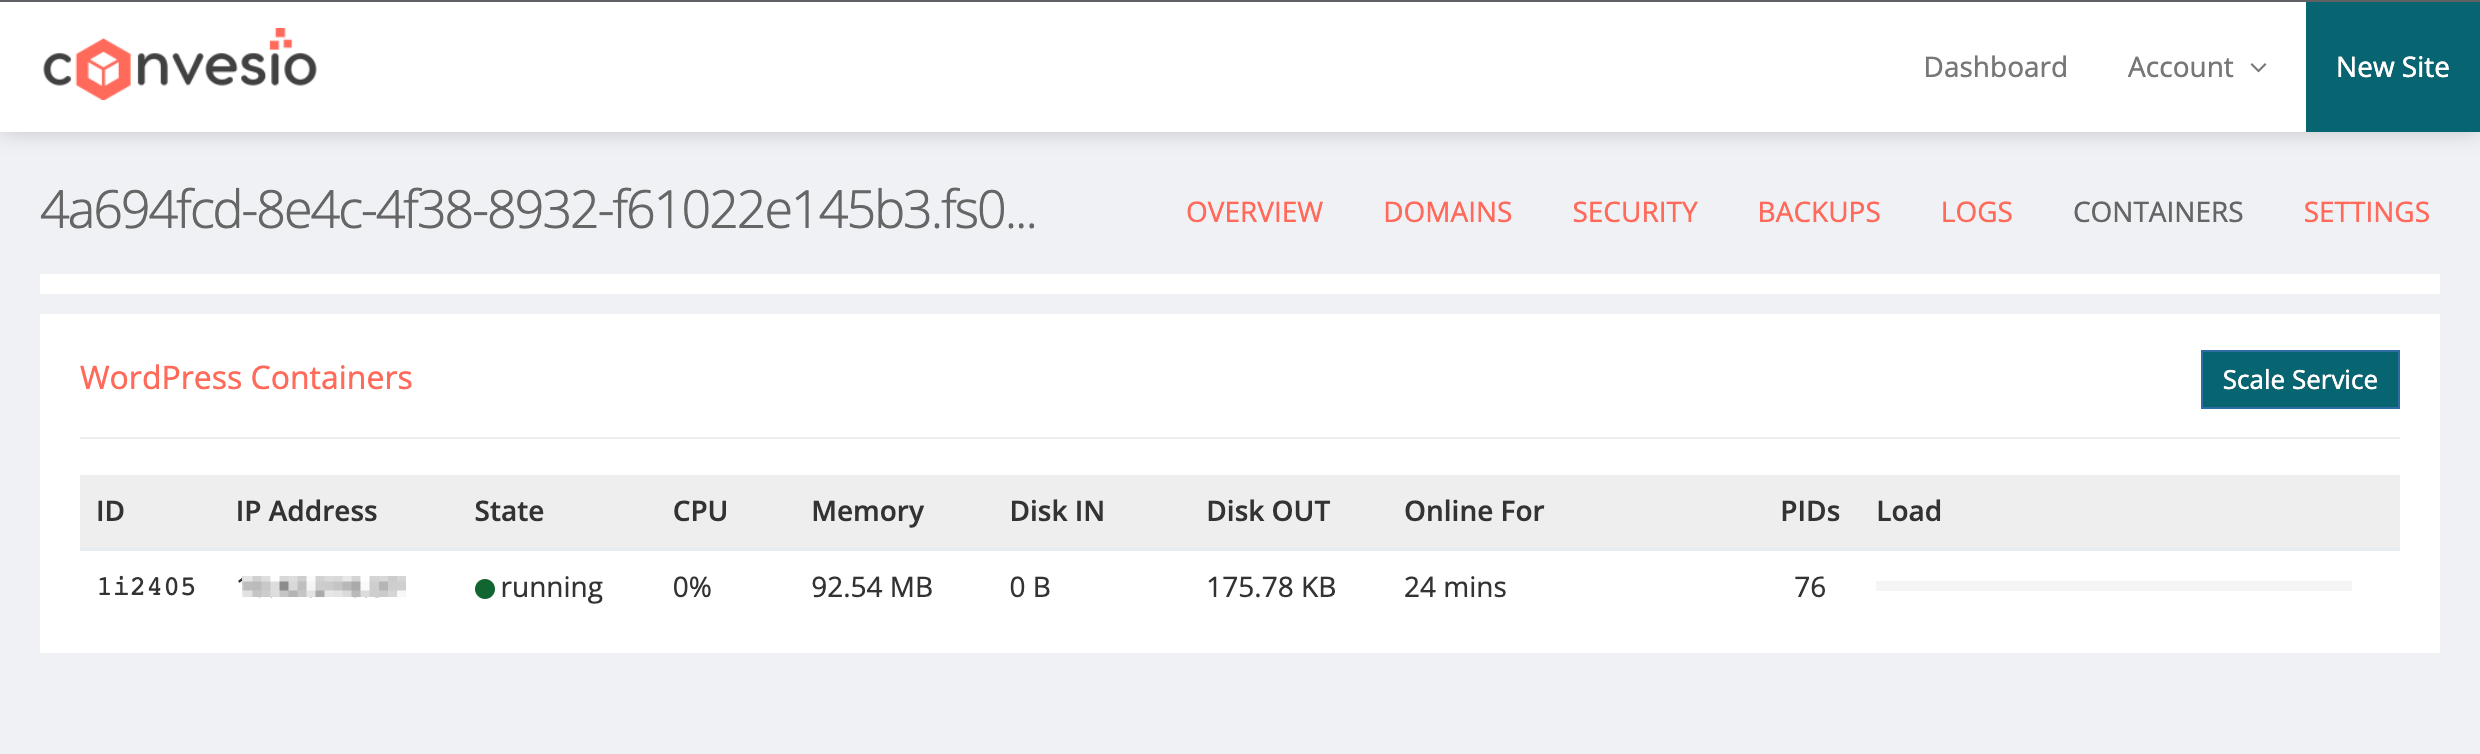Select the Containers tab
Image resolution: width=2480 pixels, height=754 pixels.
point(2158,212)
